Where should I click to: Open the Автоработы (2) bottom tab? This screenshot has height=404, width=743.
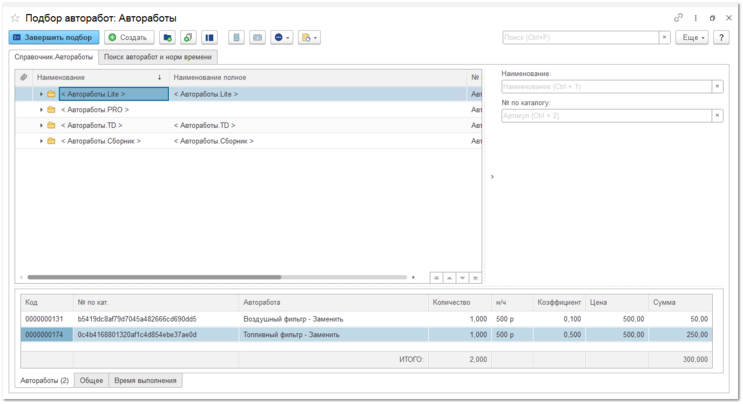pyautogui.click(x=45, y=380)
